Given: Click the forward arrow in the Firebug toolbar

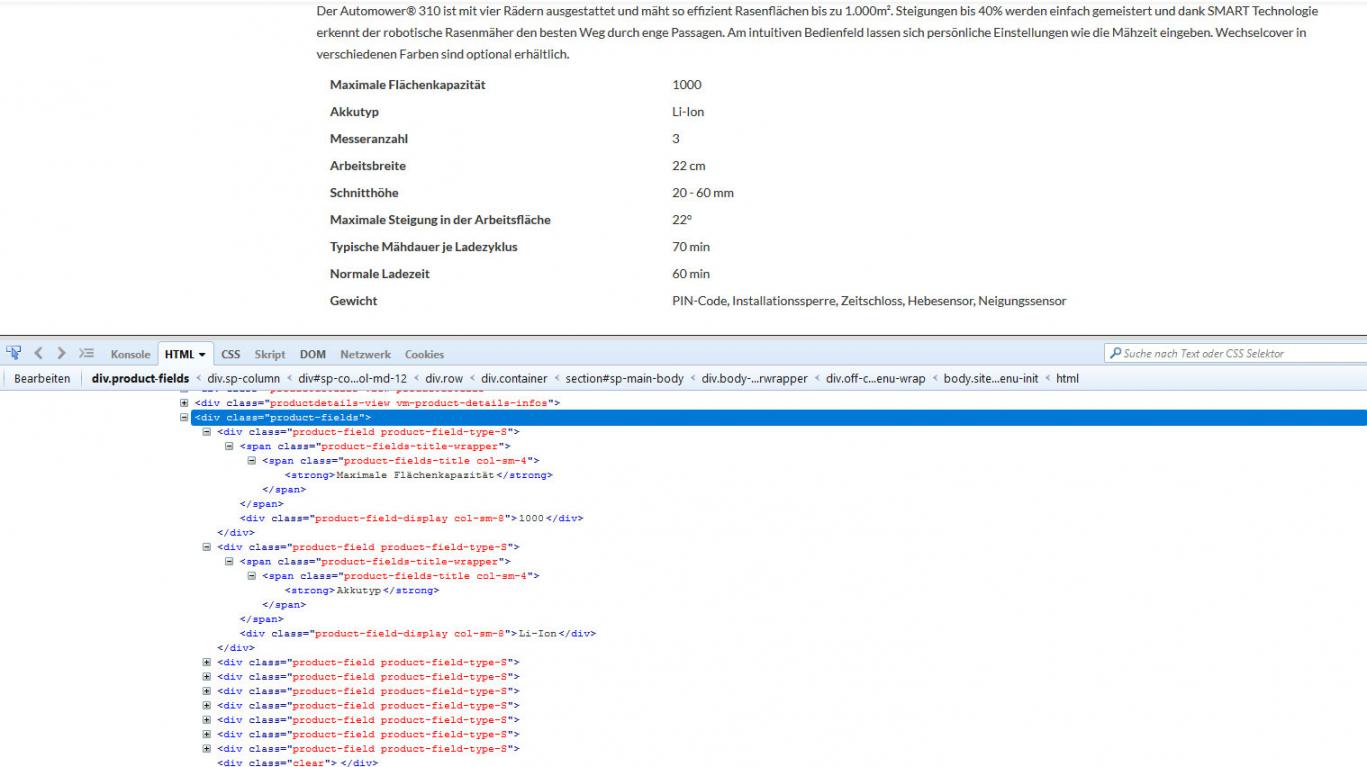Looking at the screenshot, I should click(62, 353).
